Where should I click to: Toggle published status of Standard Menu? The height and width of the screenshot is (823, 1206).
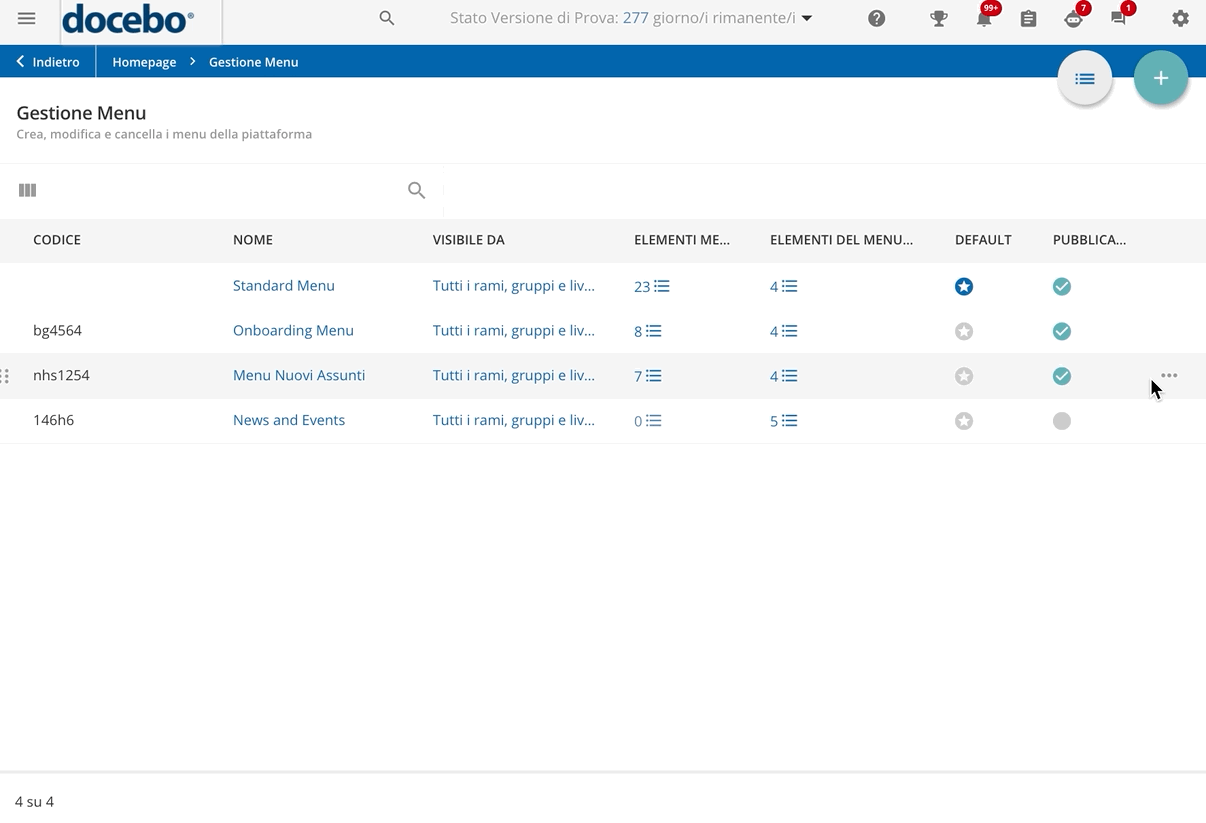tap(1062, 287)
